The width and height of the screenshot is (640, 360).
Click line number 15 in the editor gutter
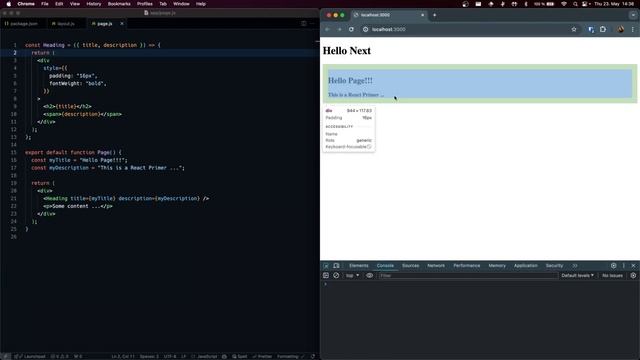pyautogui.click(x=14, y=153)
